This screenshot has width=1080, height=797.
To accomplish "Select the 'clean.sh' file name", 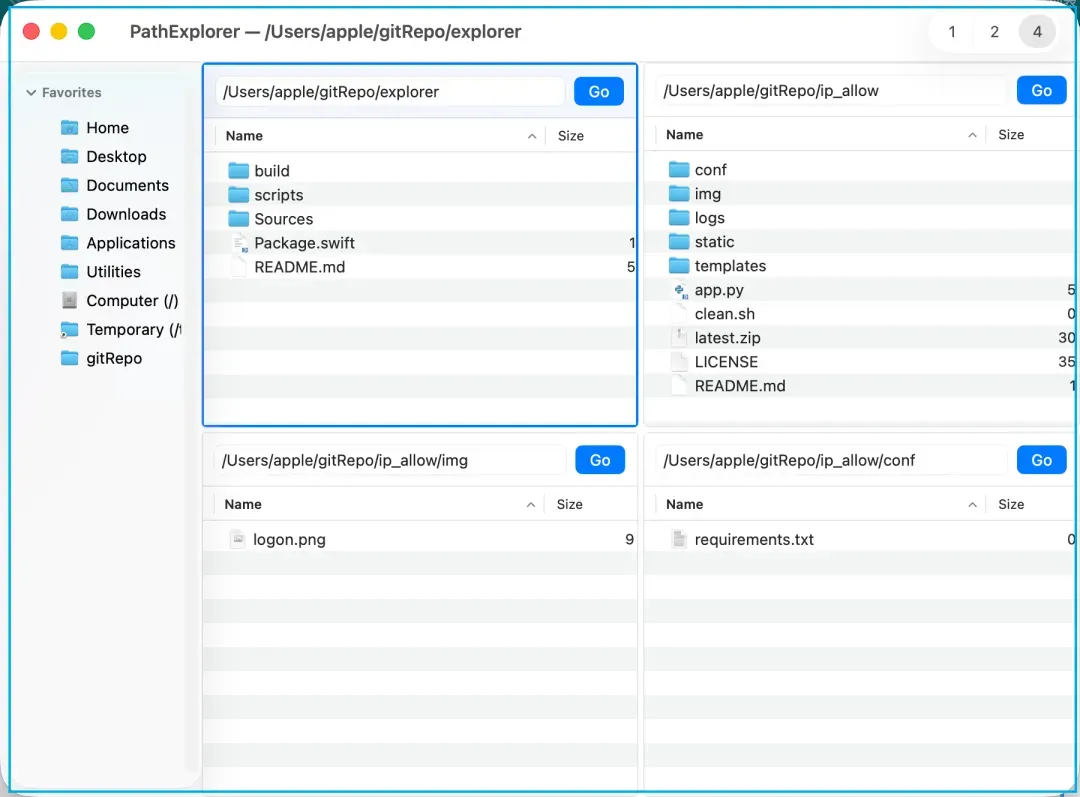I will [x=725, y=313].
